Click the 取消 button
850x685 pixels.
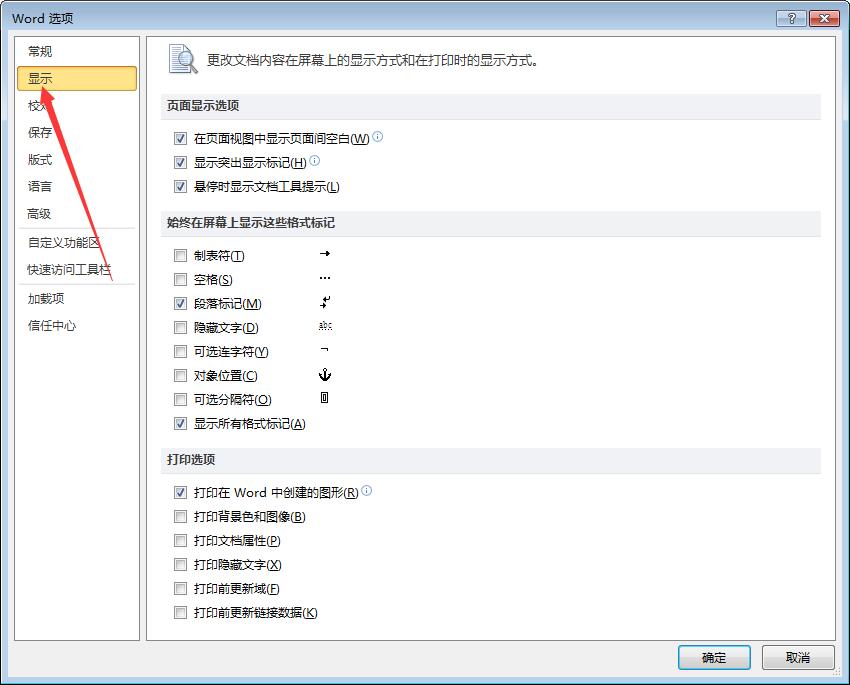coord(798,657)
